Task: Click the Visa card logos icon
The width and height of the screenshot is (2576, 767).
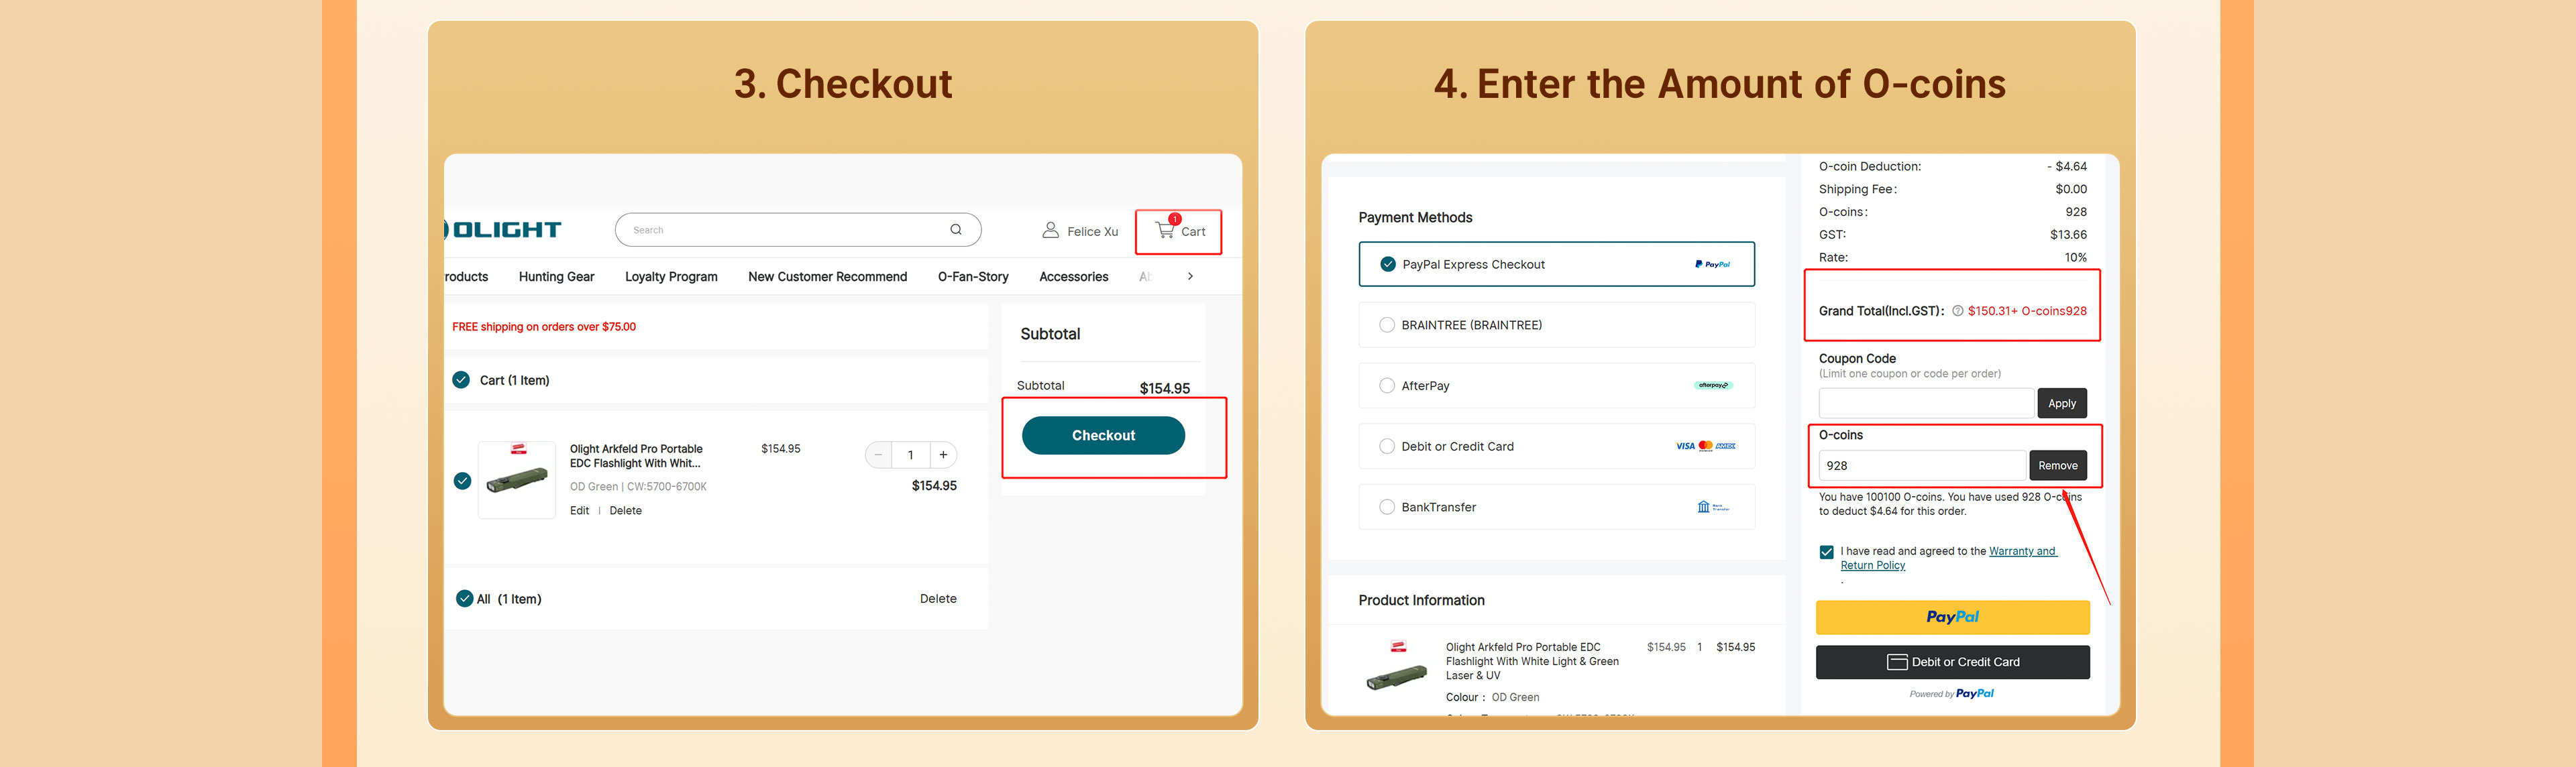Action: click(1705, 446)
